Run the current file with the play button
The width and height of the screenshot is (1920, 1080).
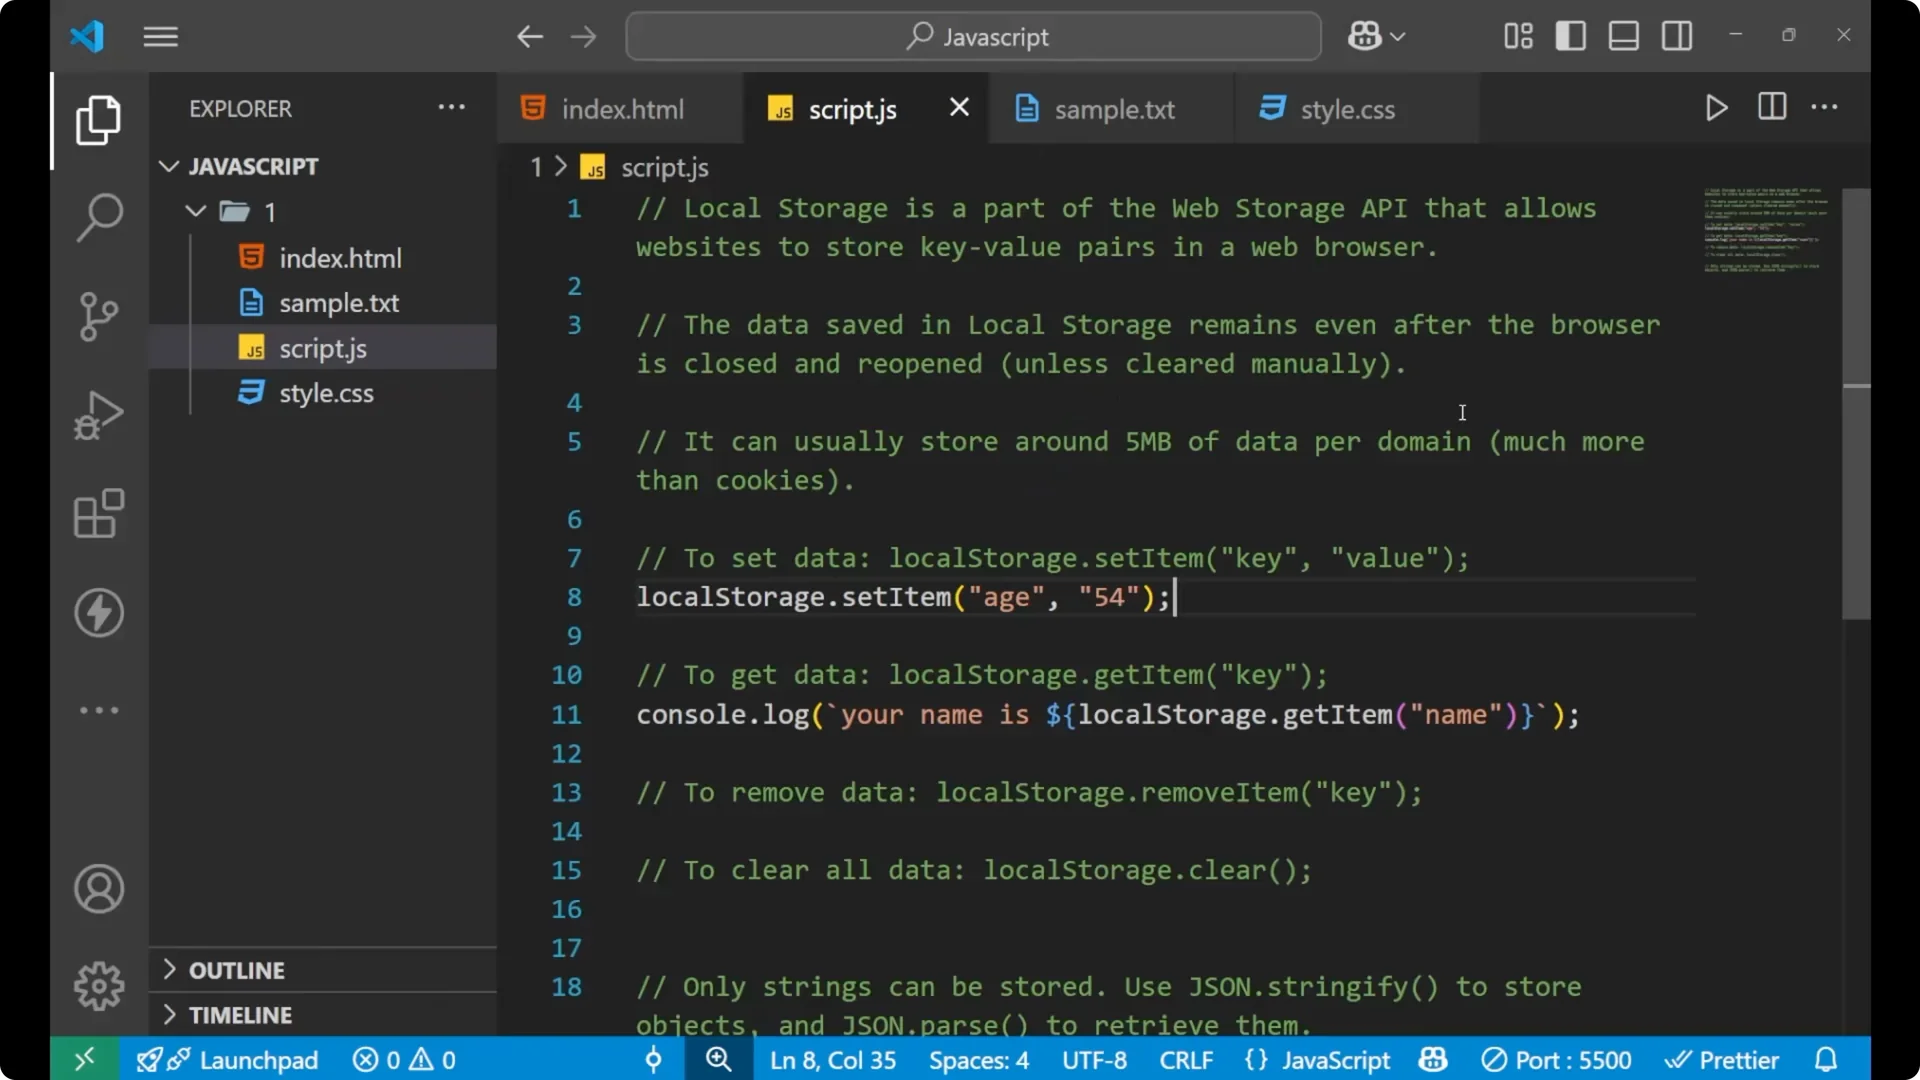tap(1716, 108)
